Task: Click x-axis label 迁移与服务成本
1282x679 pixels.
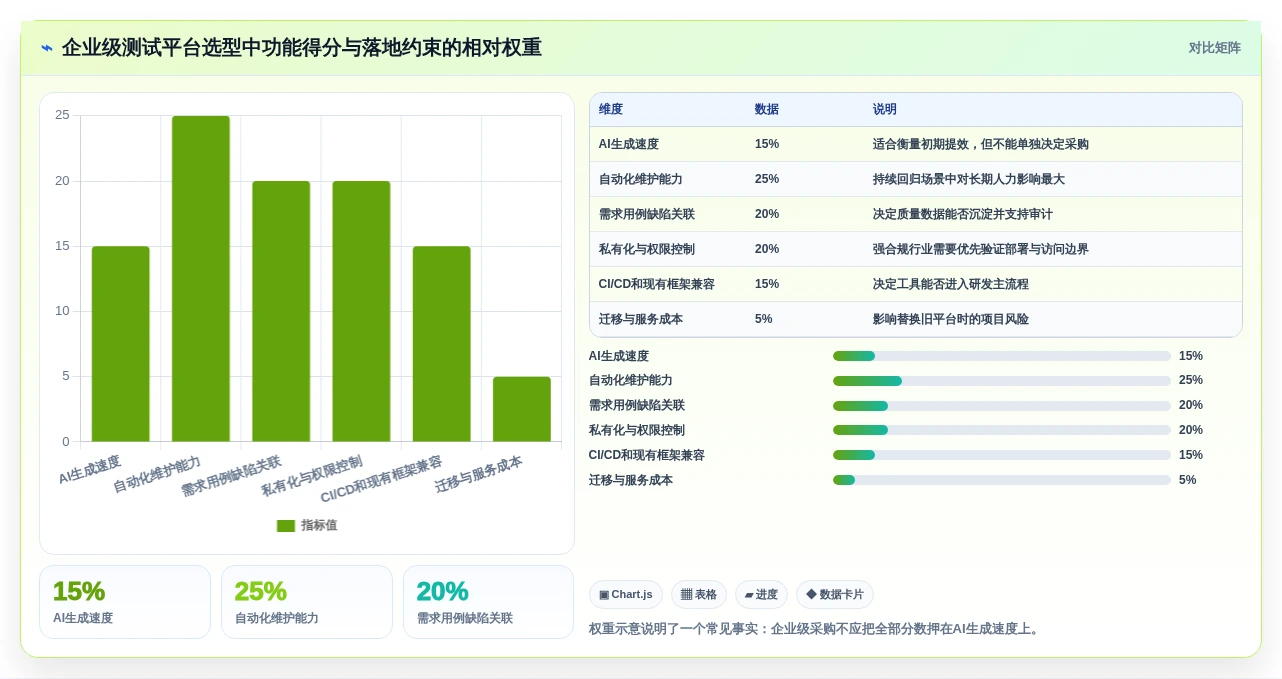Action: point(479,474)
